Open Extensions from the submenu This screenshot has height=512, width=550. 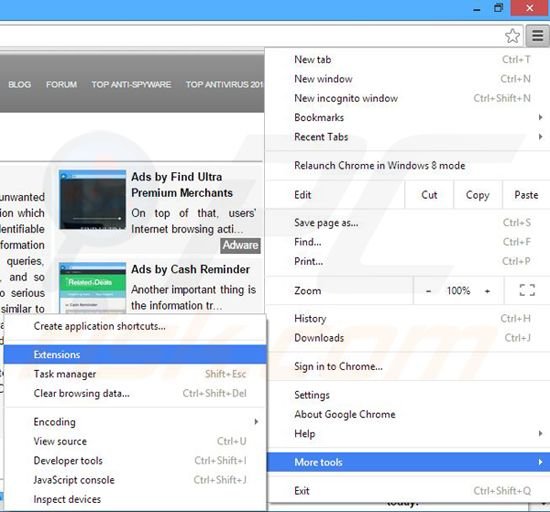coord(135,355)
